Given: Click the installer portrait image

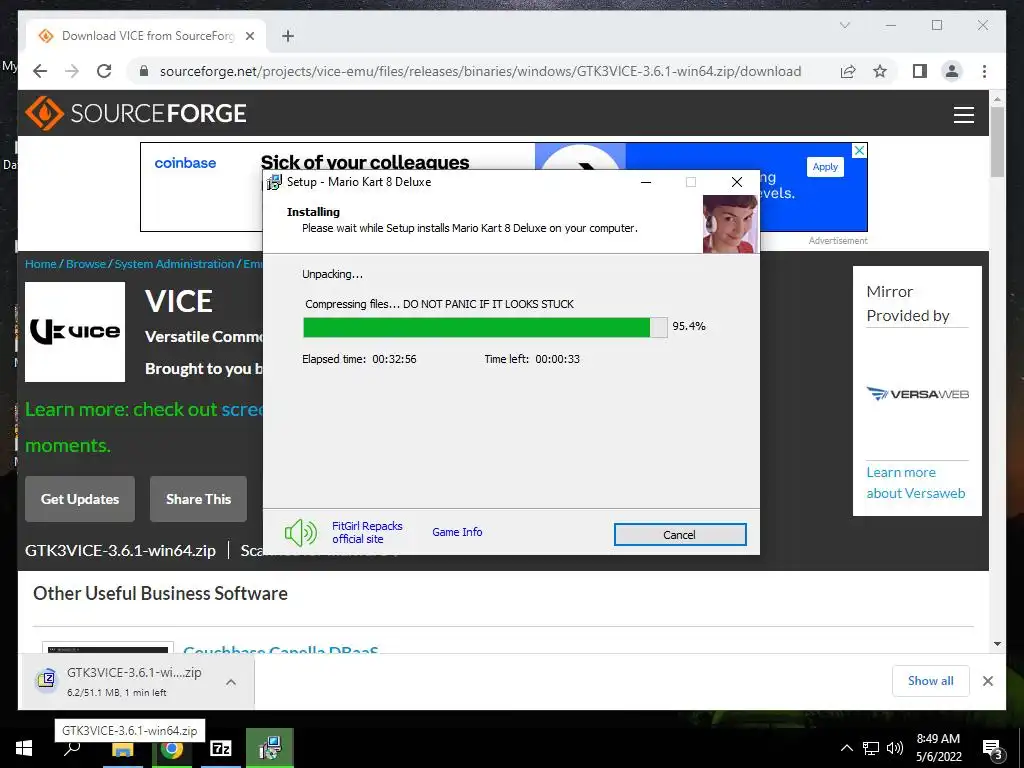Looking at the screenshot, I should (x=730, y=223).
